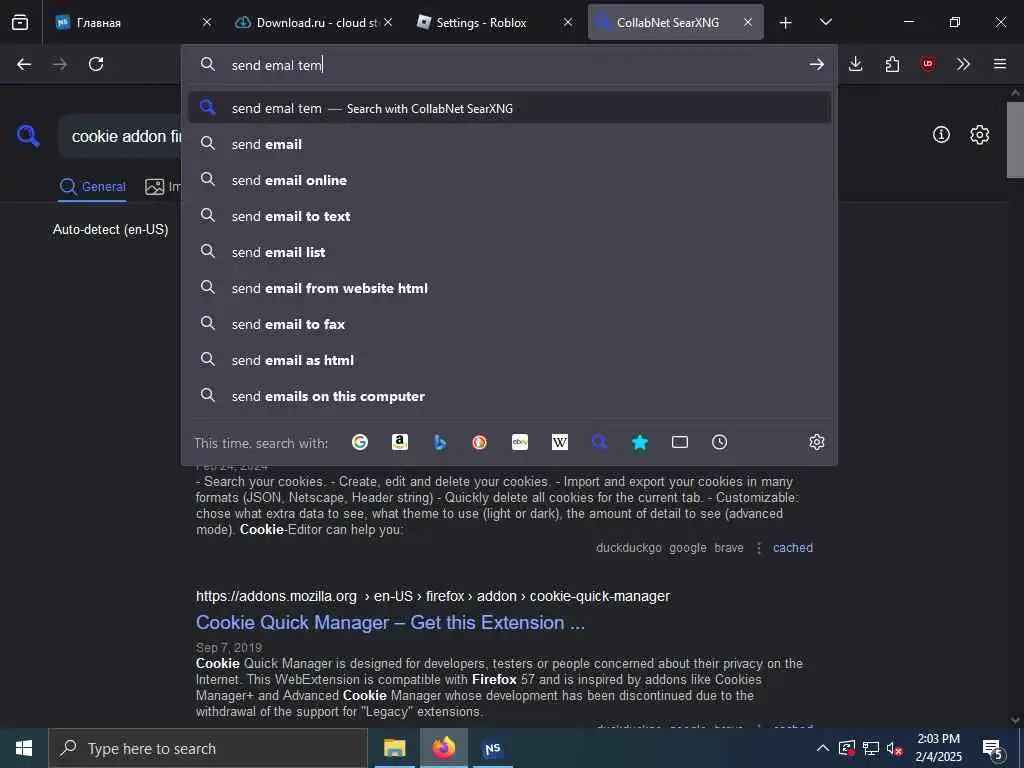The image size is (1024, 768).
Task: Search this time with DuckDuckGo
Action: pos(479,442)
